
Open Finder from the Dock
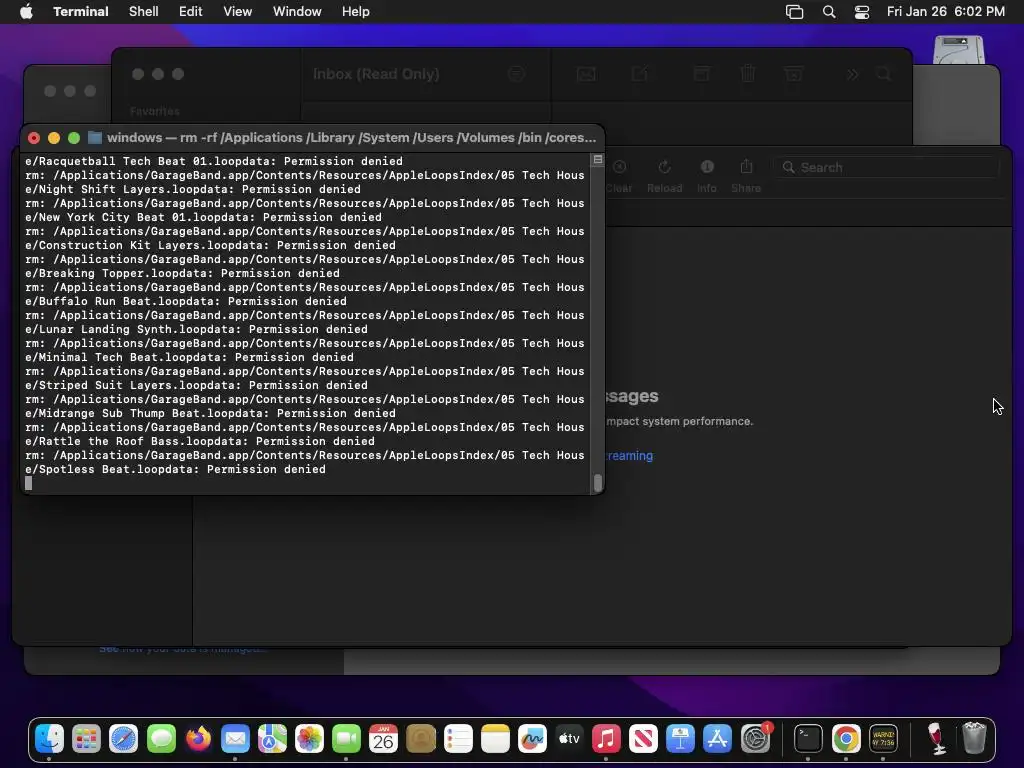pos(50,739)
